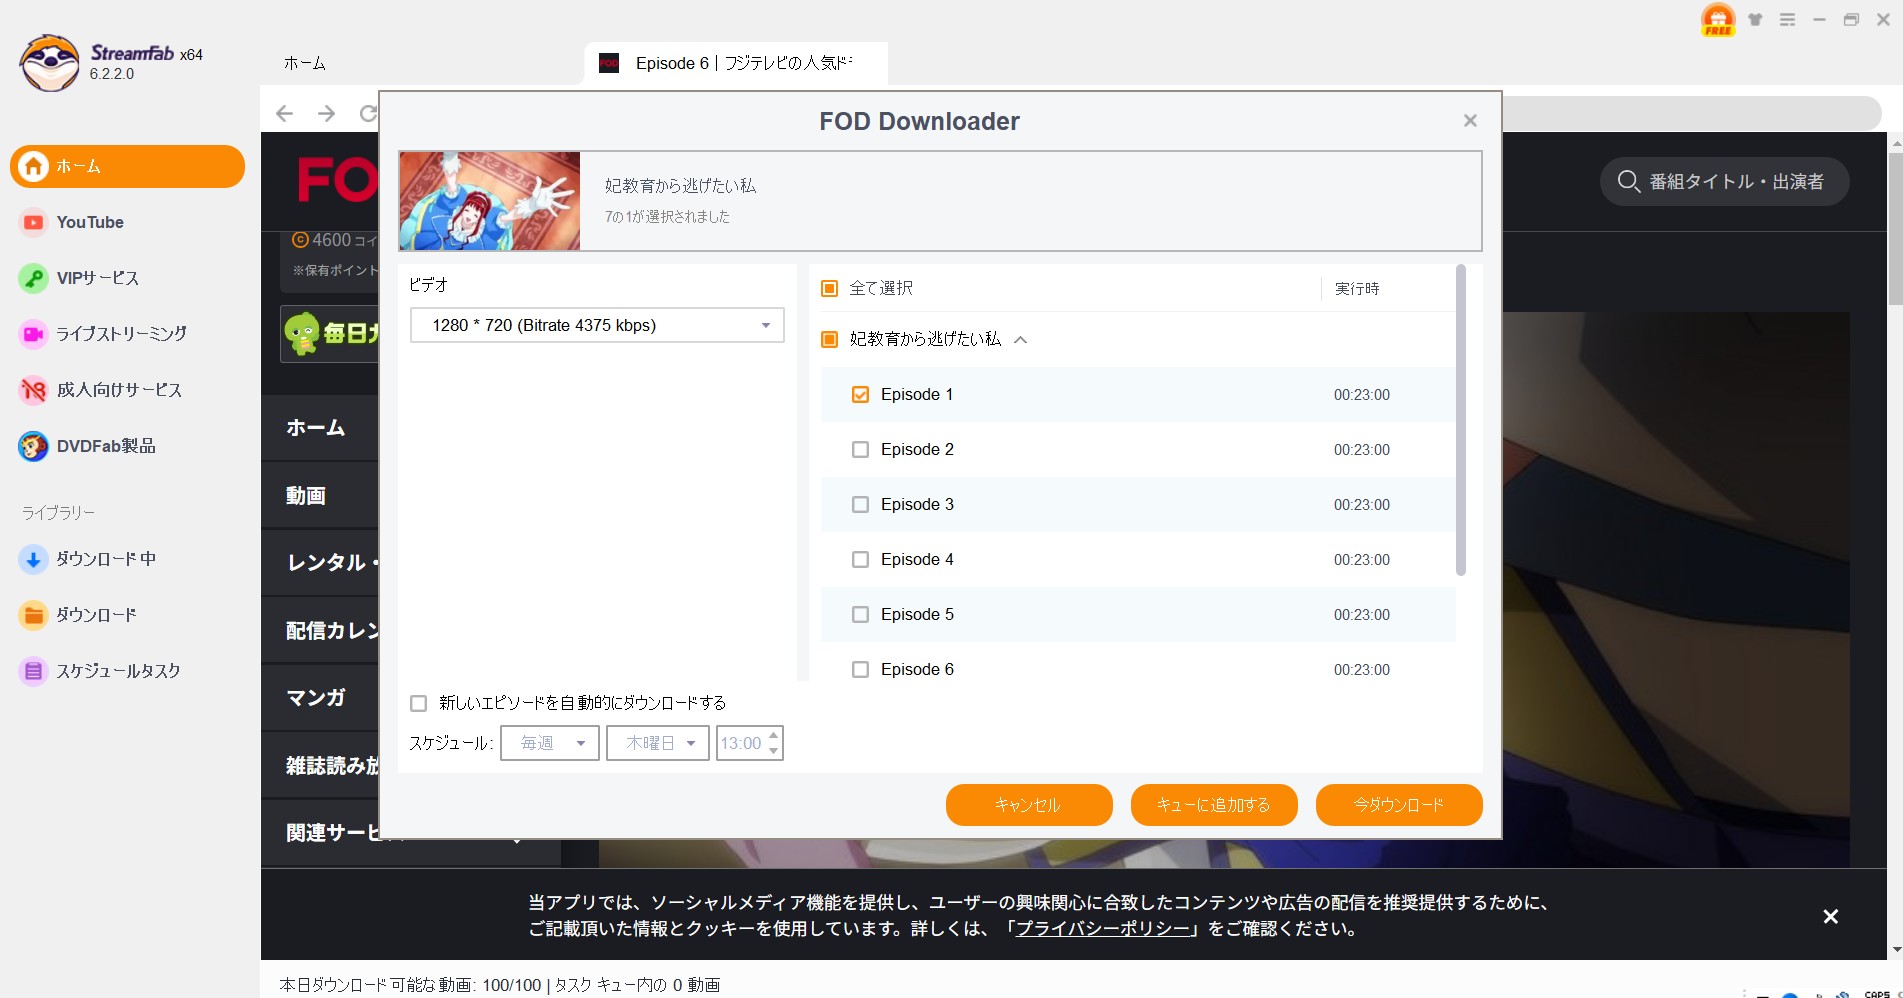The width and height of the screenshot is (1903, 998).
Task: Click the 毎日 mascot banner
Action: point(330,334)
